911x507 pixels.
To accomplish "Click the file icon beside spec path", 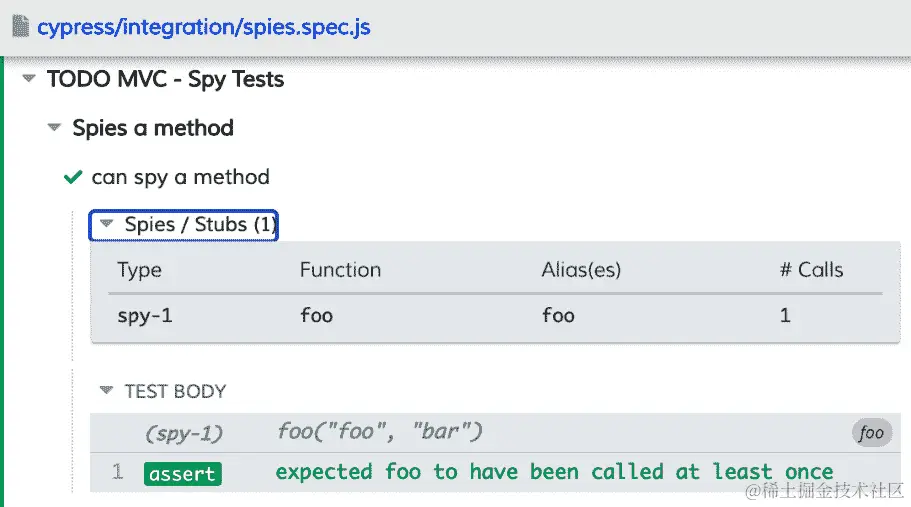I will pos(20,26).
